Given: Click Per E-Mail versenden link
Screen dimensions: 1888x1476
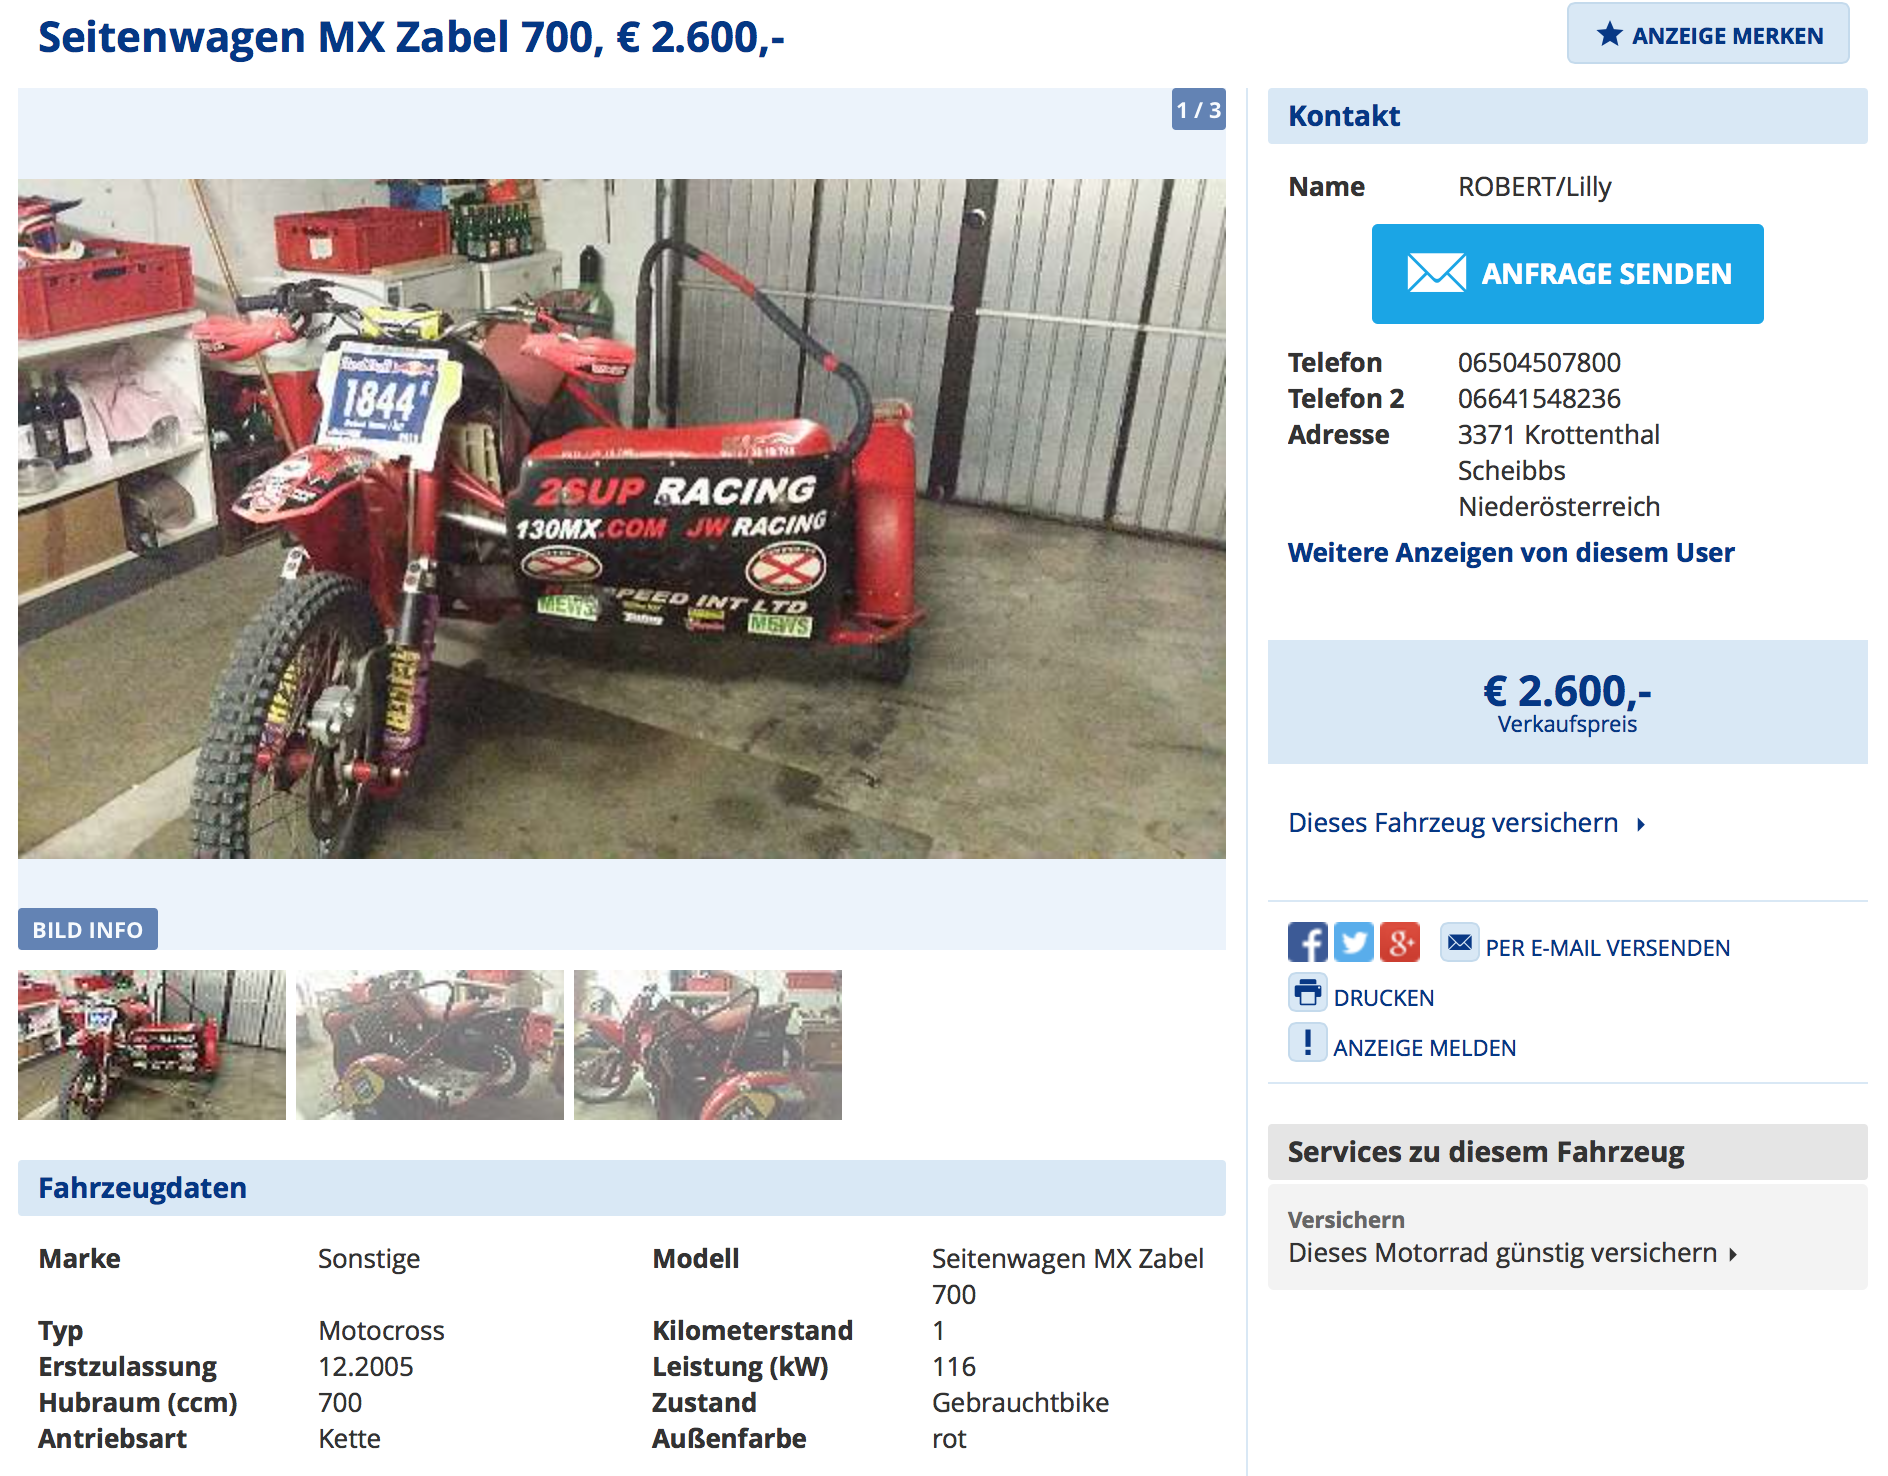Looking at the screenshot, I should 1607,948.
